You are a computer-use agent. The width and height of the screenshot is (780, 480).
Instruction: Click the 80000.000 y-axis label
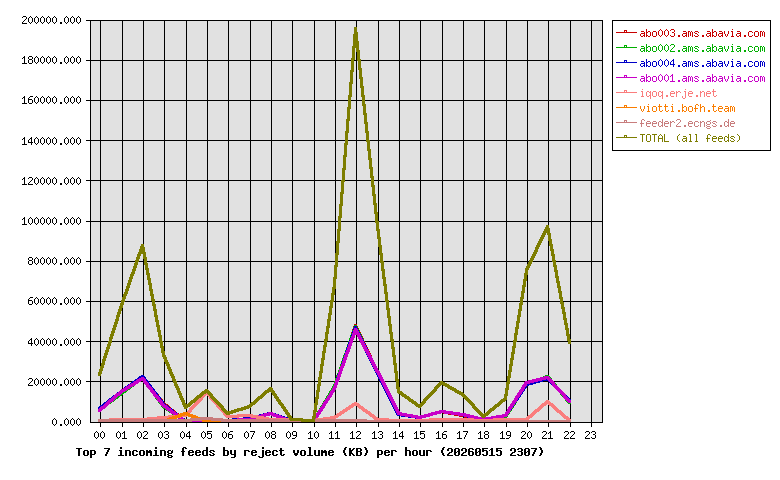coord(54,261)
